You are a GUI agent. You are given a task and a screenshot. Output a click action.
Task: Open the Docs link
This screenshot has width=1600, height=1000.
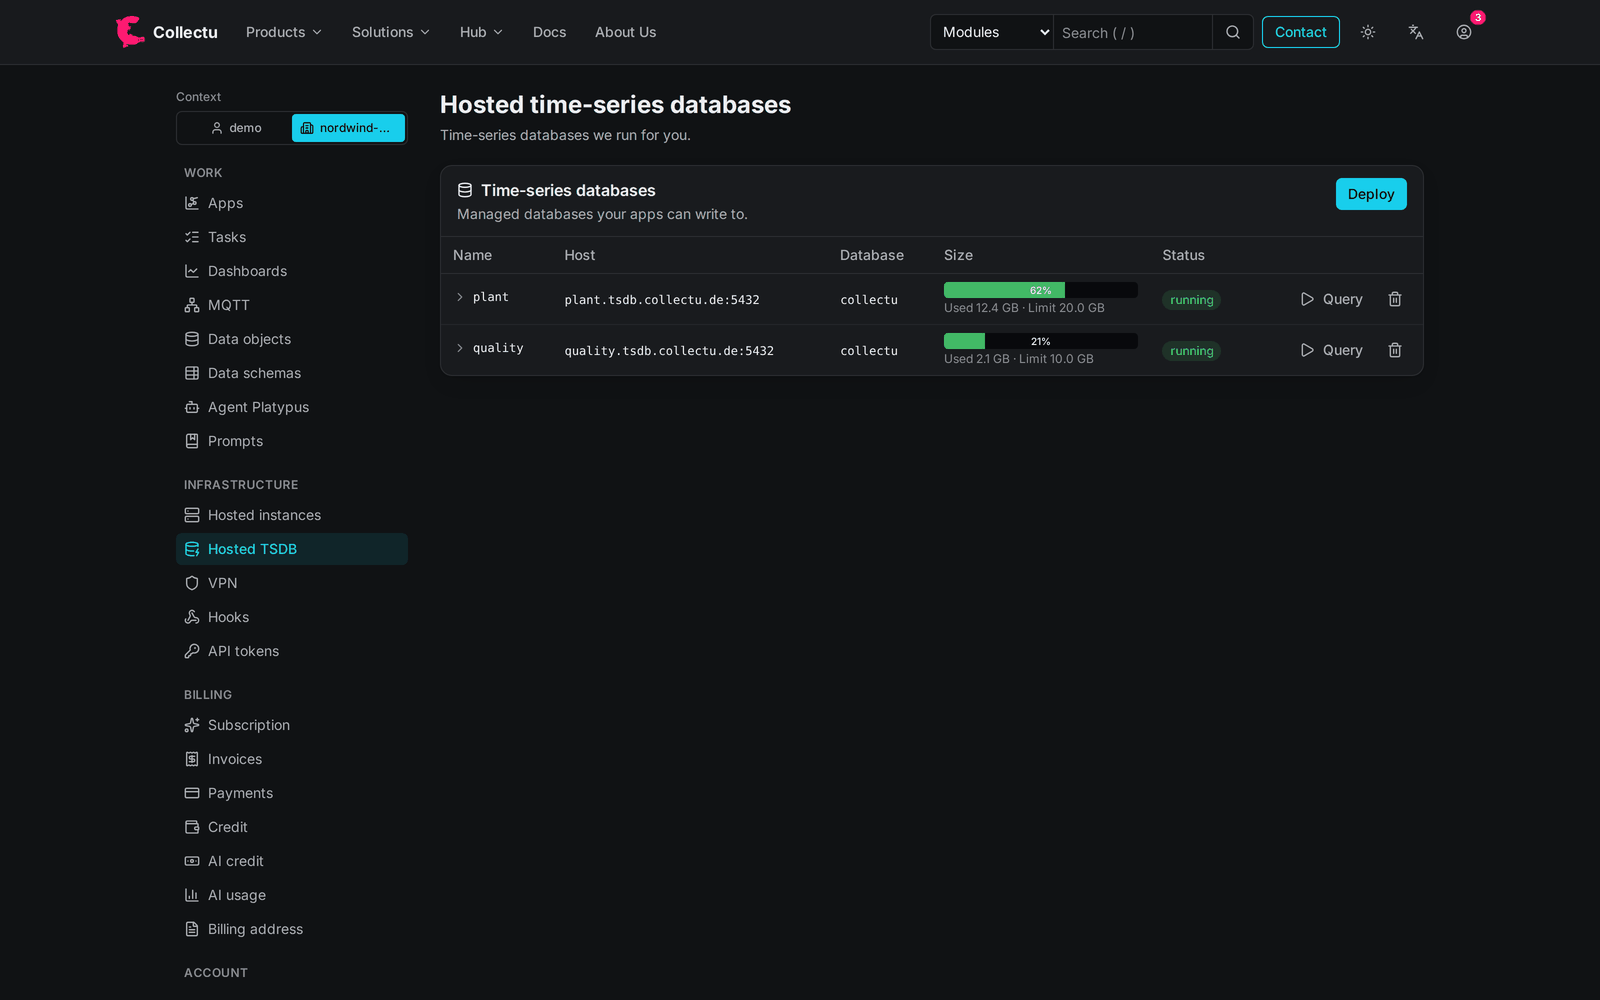(x=550, y=32)
